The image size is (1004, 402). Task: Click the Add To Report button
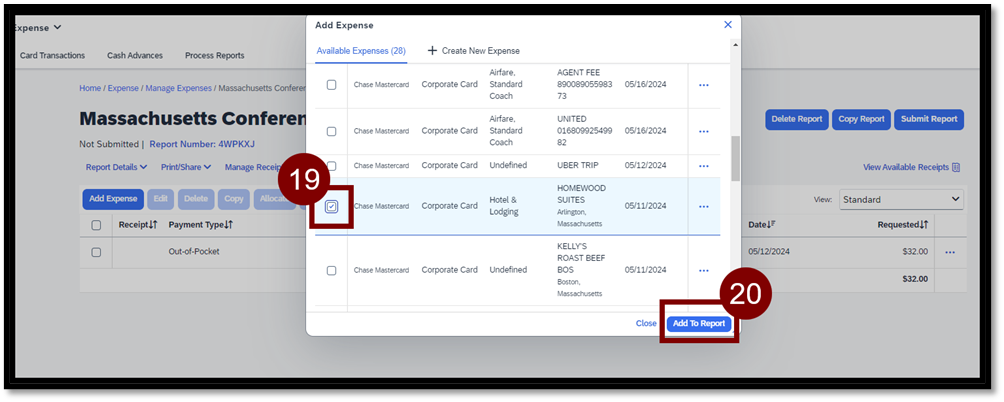[699, 324]
